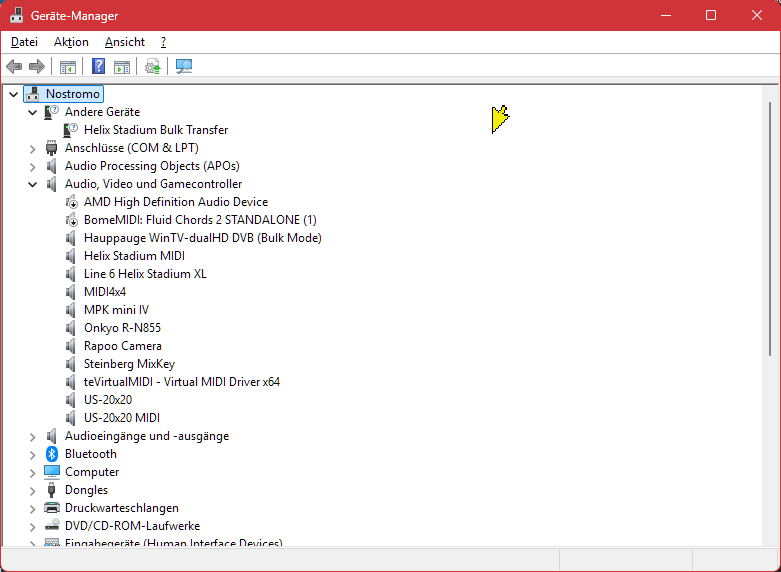Click the vertical scrollbar in device list
781x572 pixels.
(770, 230)
